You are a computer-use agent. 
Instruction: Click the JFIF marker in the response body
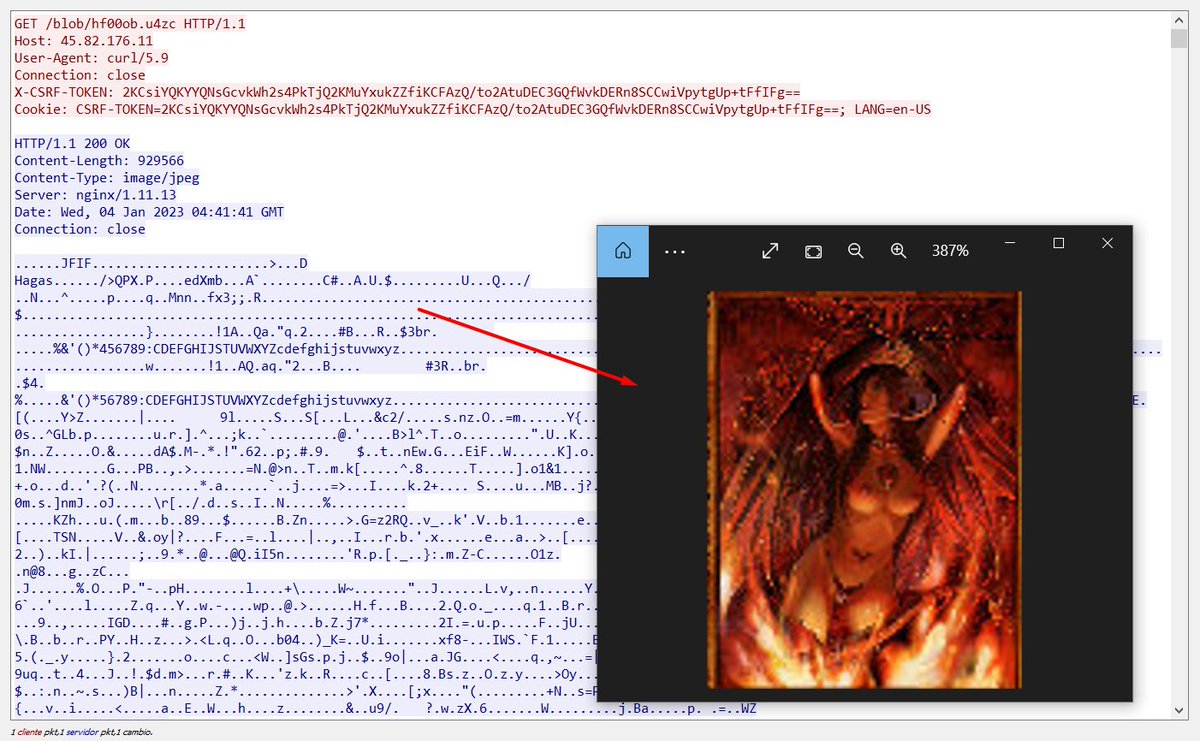(76, 264)
